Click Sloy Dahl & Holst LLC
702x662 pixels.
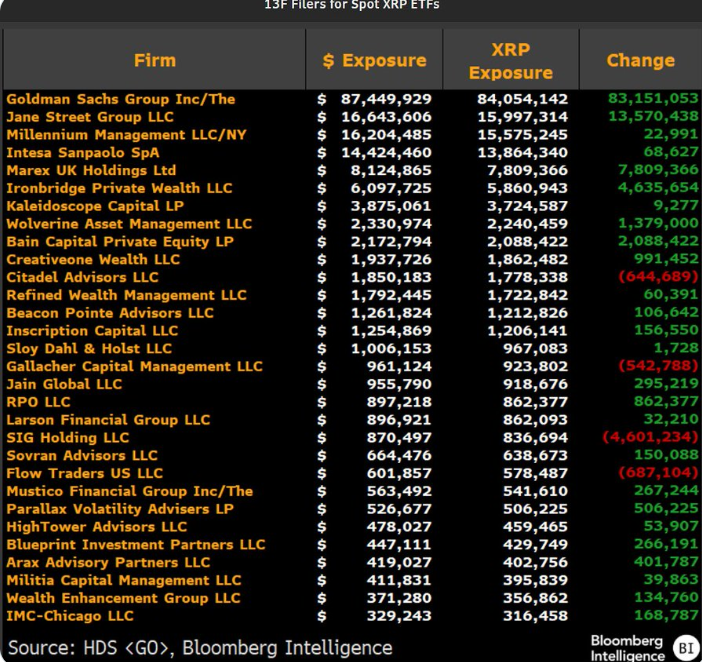point(89,349)
